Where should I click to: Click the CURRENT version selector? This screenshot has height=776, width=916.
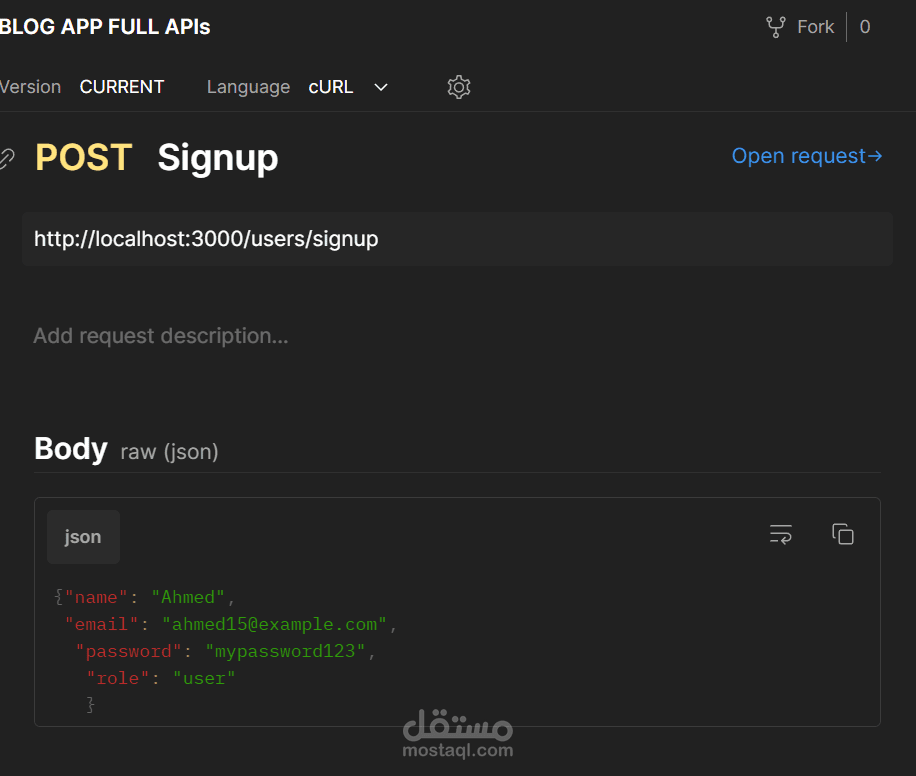coord(122,87)
